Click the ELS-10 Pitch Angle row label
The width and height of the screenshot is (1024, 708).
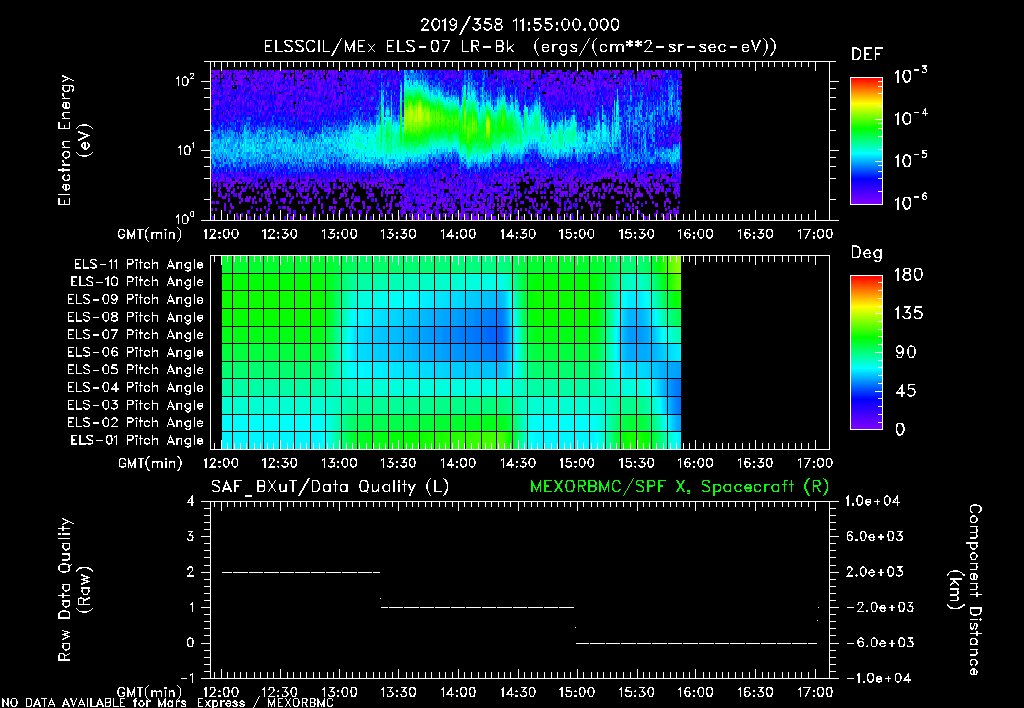pos(137,282)
